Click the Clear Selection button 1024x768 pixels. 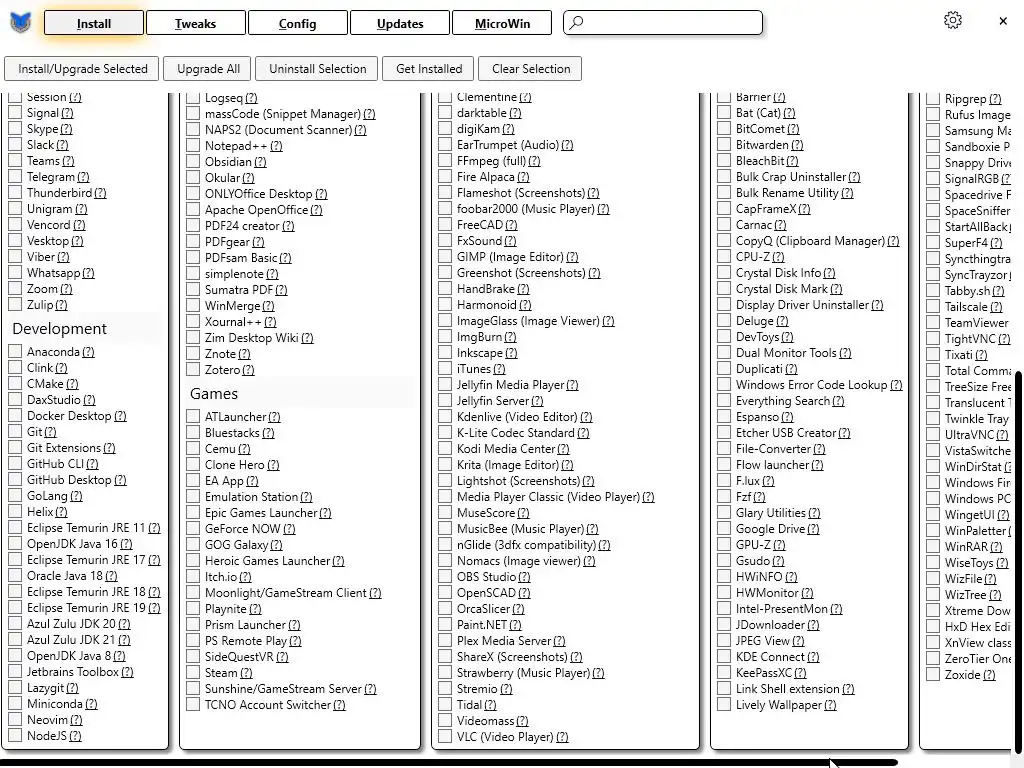(530, 69)
